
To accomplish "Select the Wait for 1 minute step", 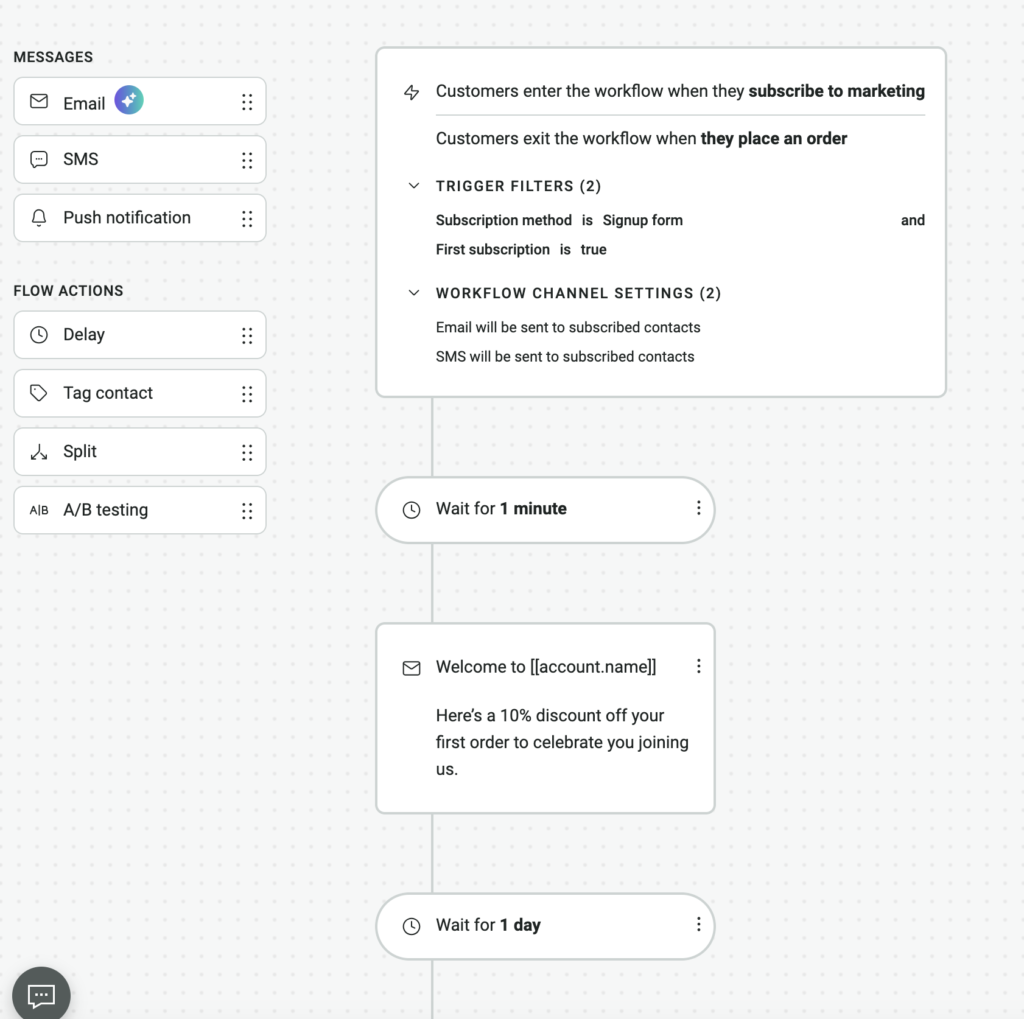I will (530, 509).
